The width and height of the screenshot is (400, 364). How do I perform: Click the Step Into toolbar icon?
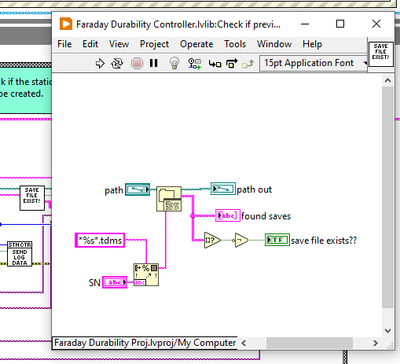coord(215,63)
